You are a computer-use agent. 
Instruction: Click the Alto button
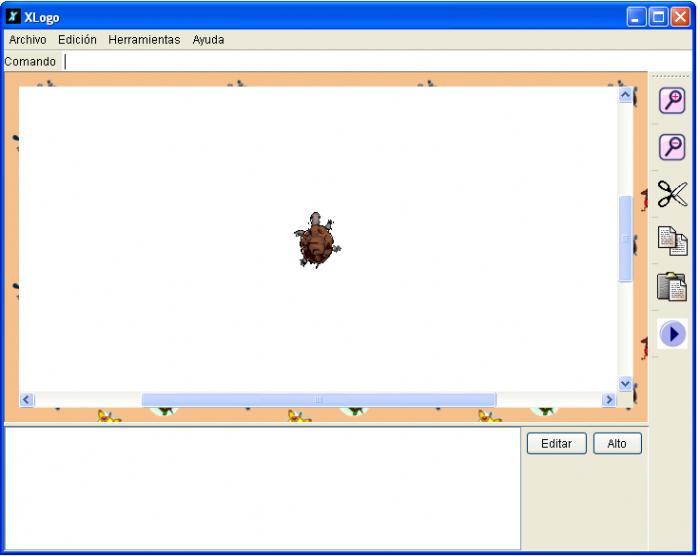(617, 443)
